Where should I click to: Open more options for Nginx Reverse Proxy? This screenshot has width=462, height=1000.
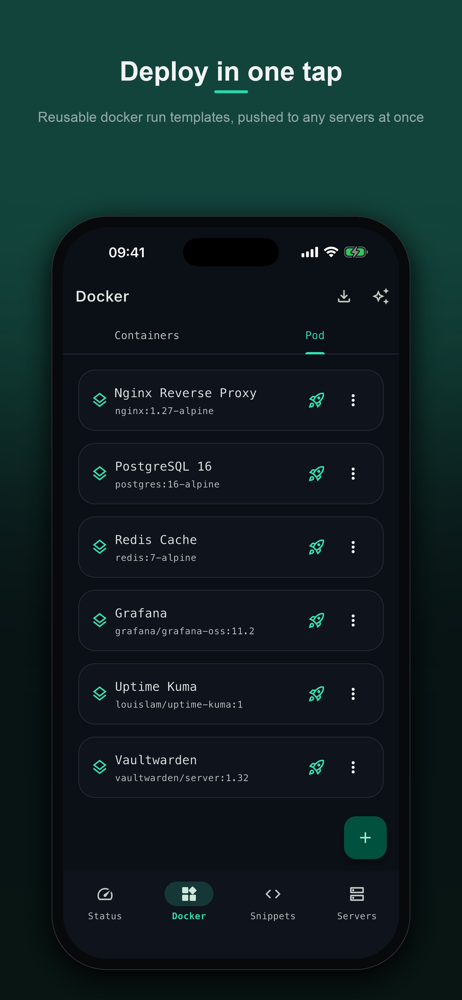[353, 400]
